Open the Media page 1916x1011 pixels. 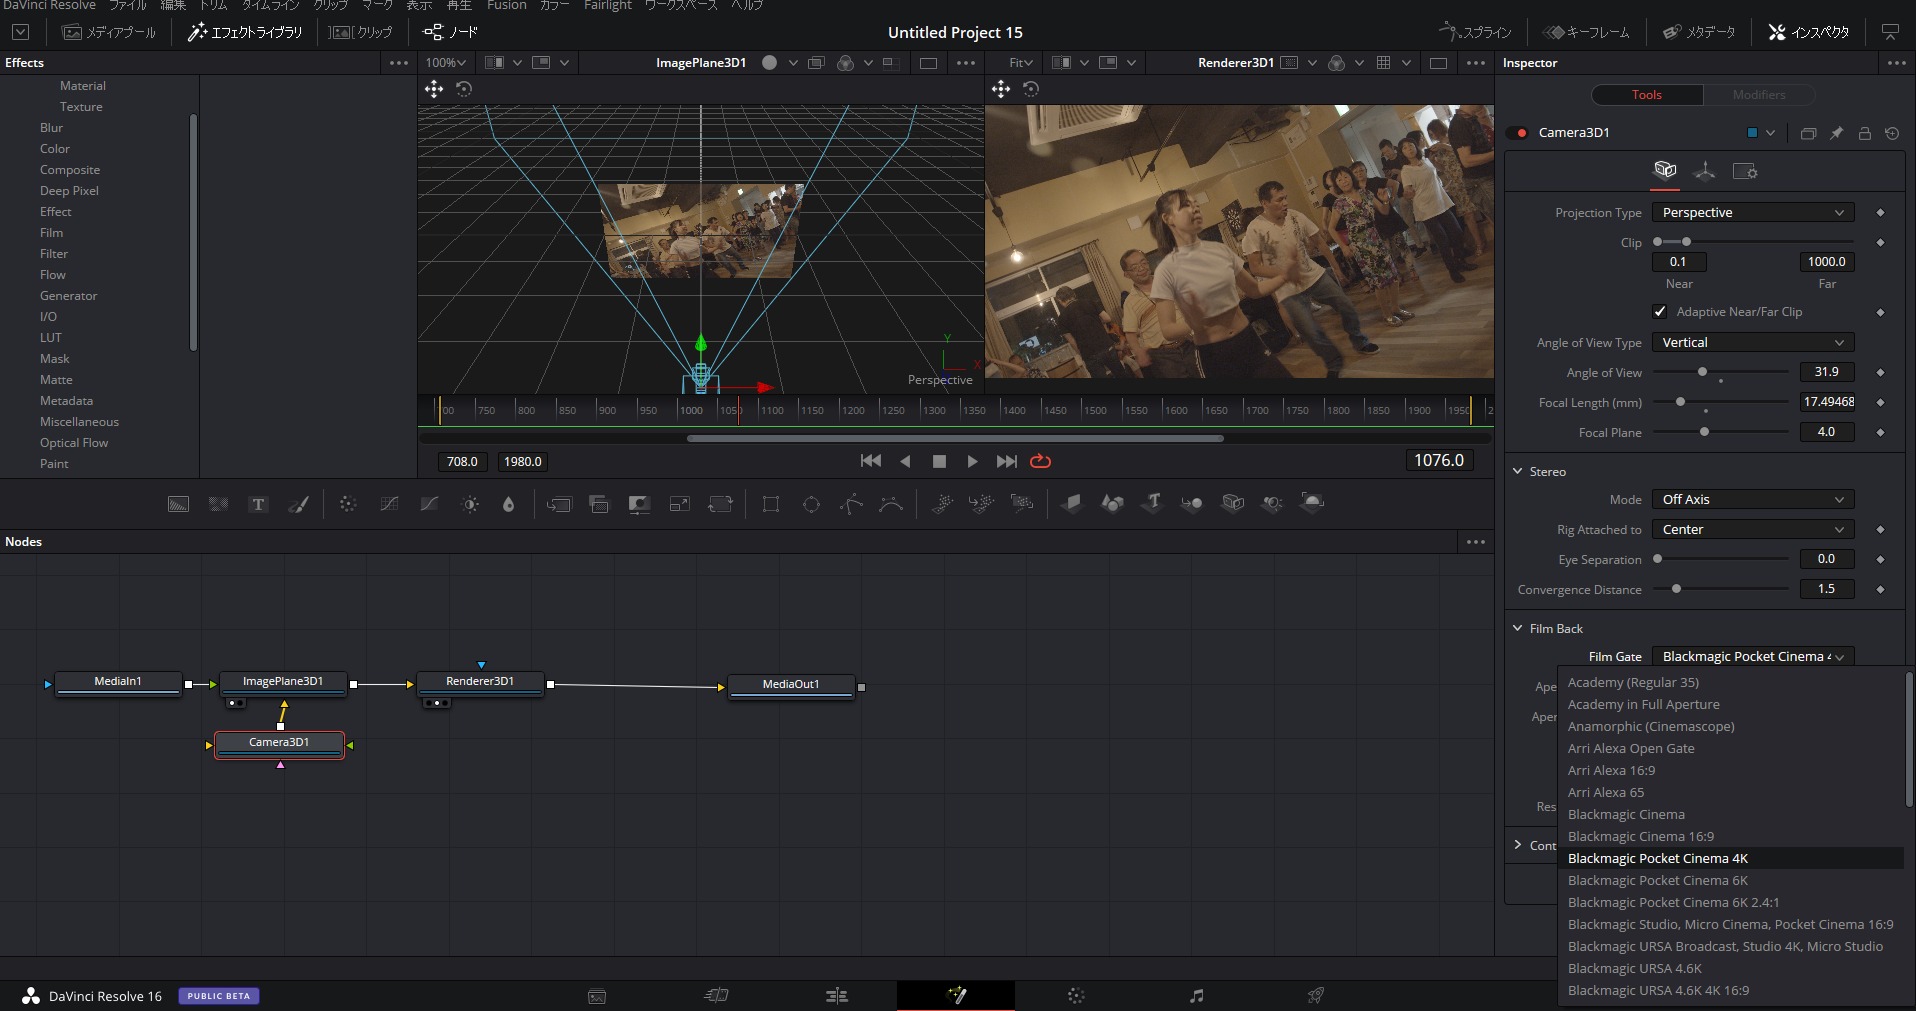coord(596,996)
